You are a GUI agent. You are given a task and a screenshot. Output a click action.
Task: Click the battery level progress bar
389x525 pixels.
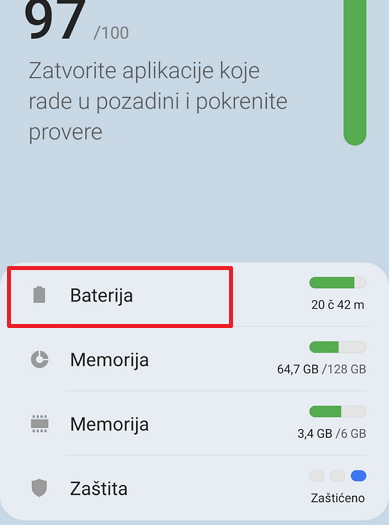pyautogui.click(x=338, y=283)
